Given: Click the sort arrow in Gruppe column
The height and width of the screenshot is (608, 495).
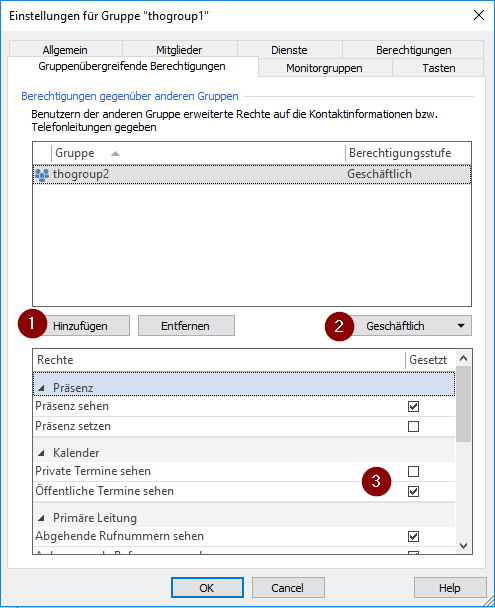Looking at the screenshot, I should [x=115, y=154].
